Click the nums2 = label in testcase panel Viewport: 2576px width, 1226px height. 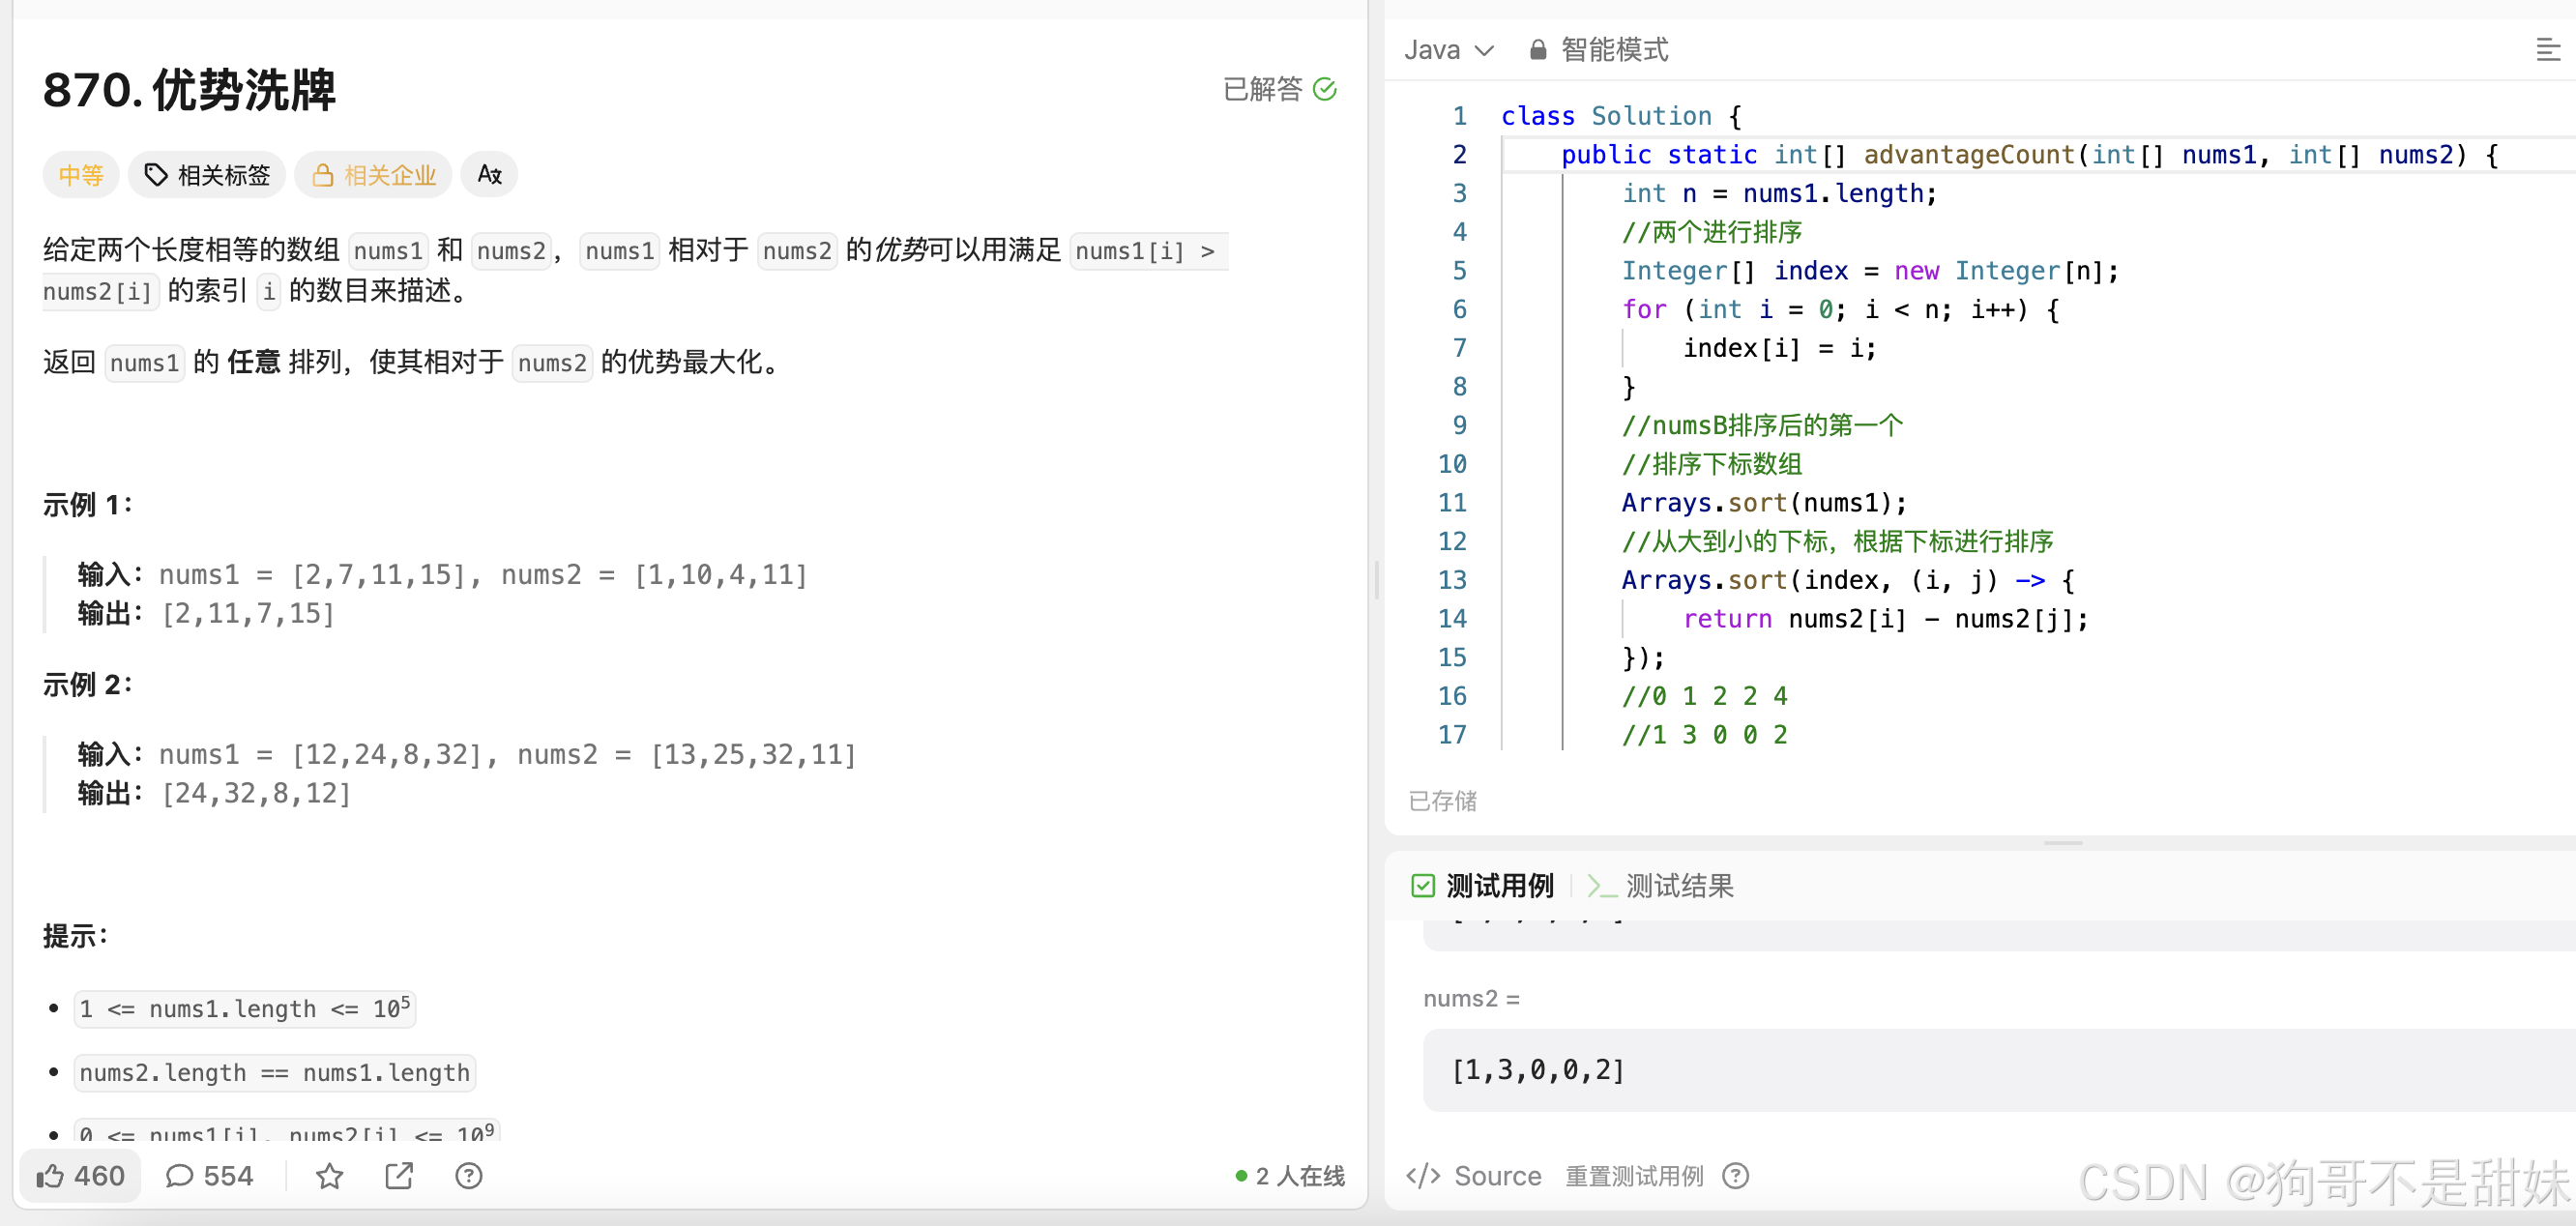(1472, 999)
